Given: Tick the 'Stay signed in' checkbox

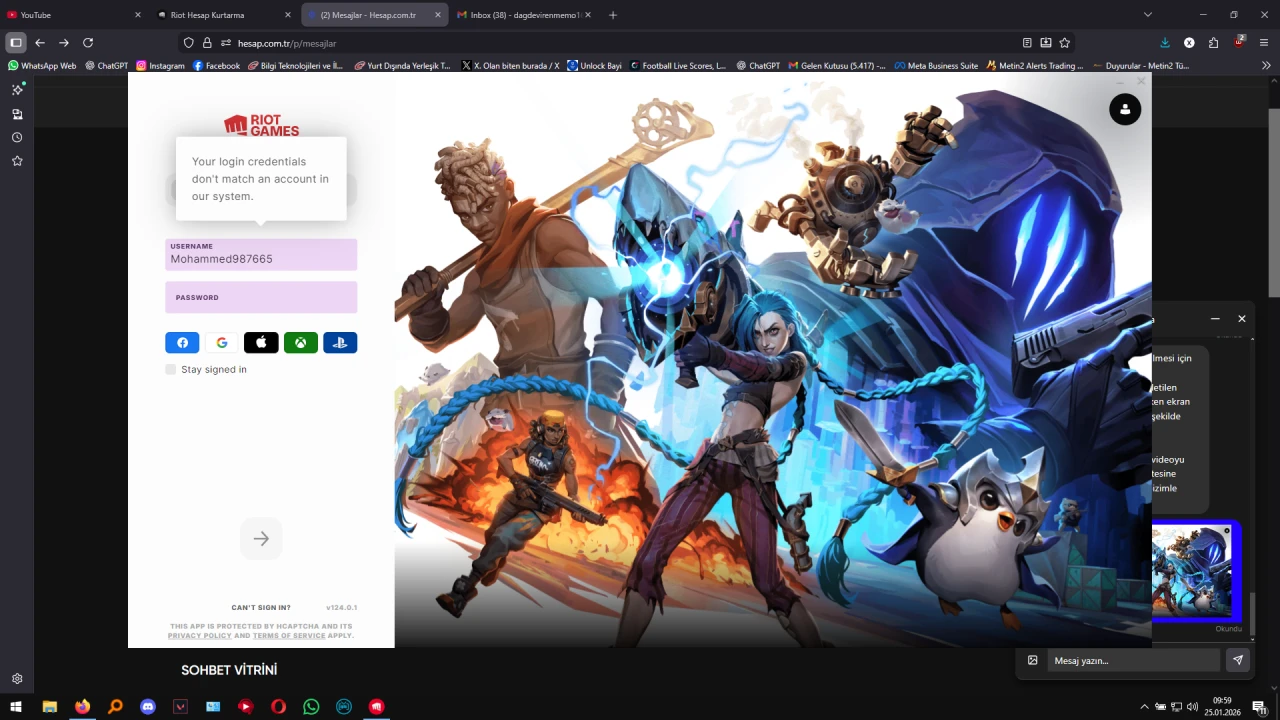Looking at the screenshot, I should pyautogui.click(x=171, y=370).
